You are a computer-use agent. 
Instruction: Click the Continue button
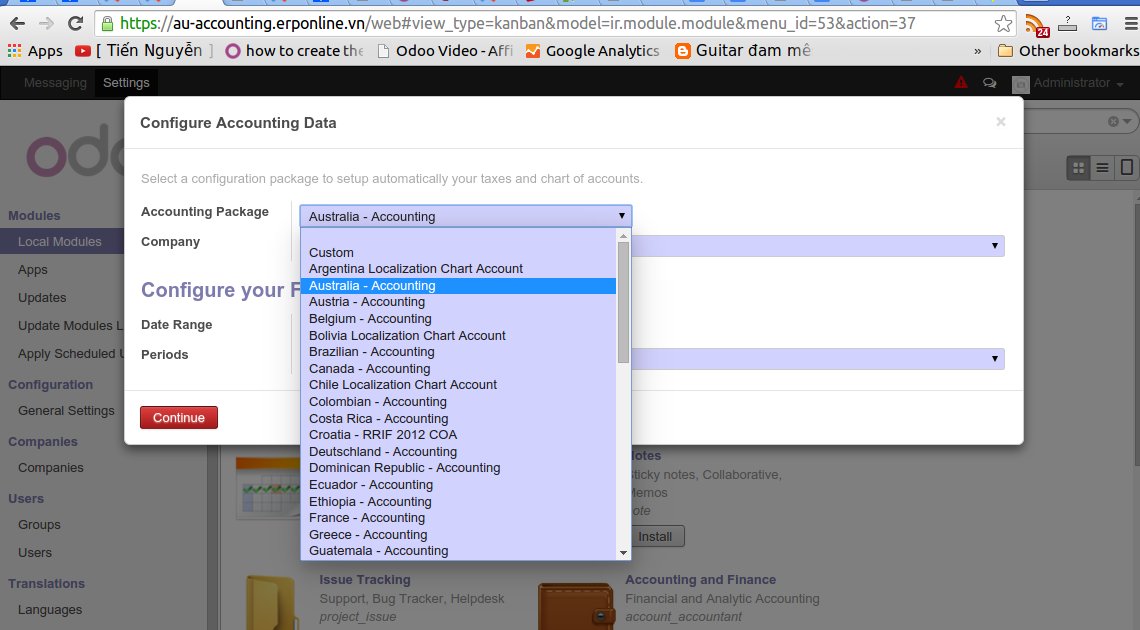point(179,418)
